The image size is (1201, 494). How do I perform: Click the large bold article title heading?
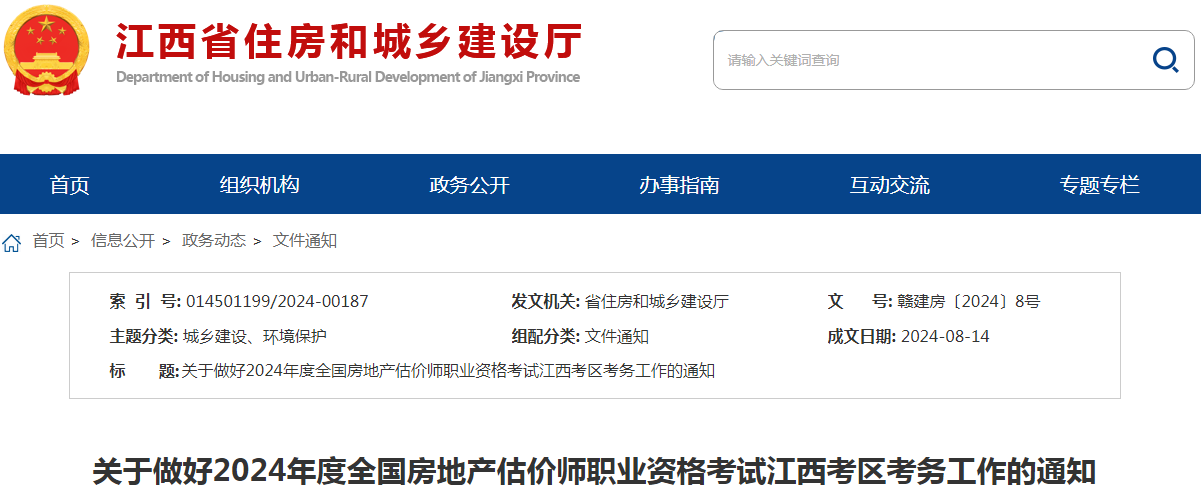[594, 471]
